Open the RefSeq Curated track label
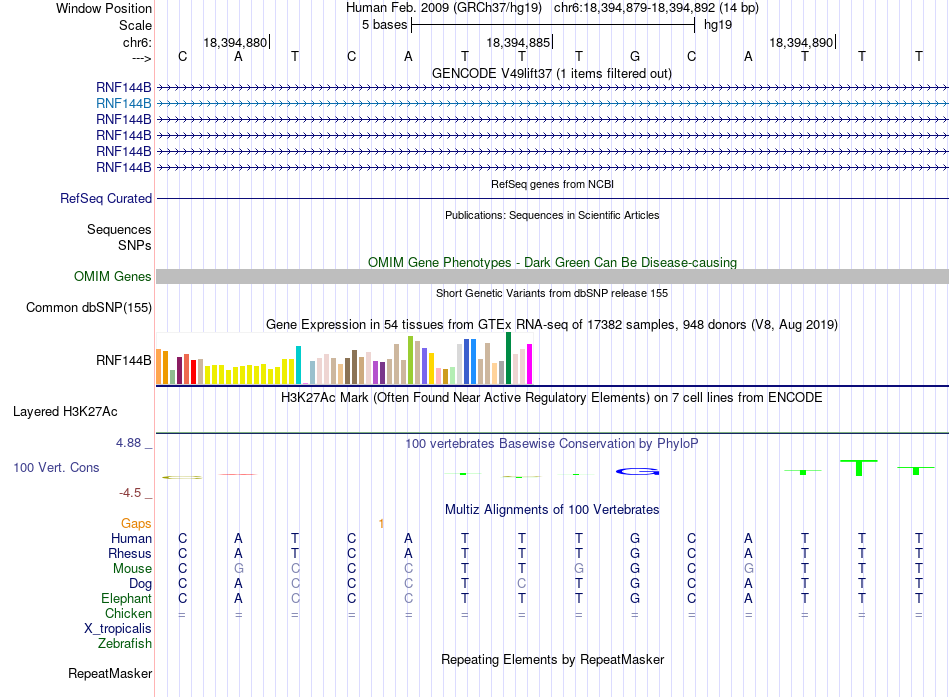 tap(106, 198)
